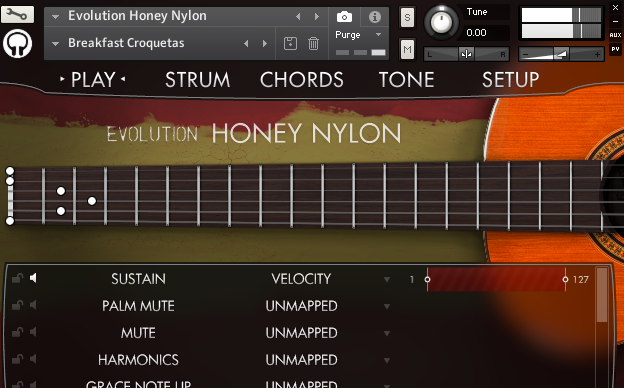Toggle lock icon on HARMONICS row

click(x=17, y=359)
